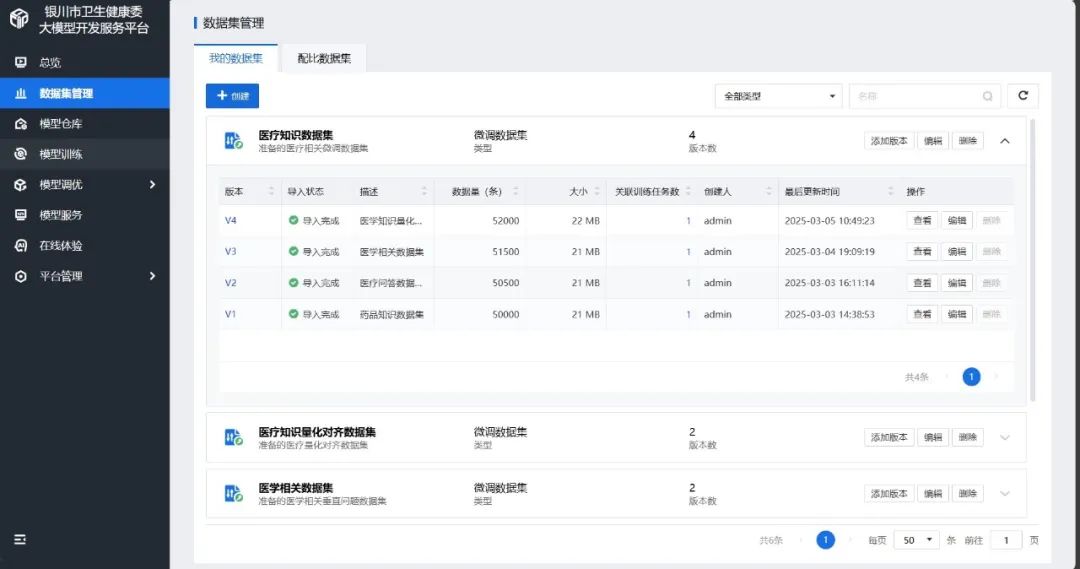Open the V3 version link
This screenshot has height=569, width=1080.
point(231,252)
